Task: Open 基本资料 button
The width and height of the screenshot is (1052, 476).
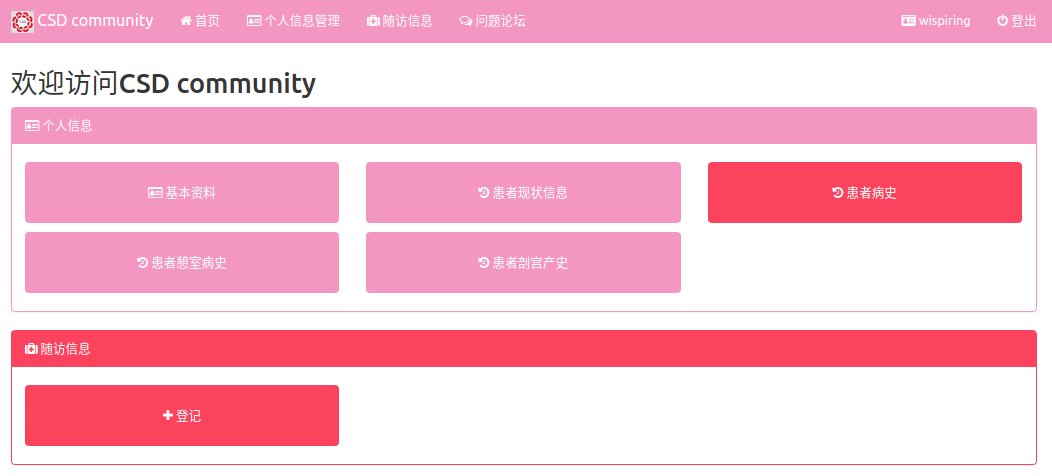Action: click(182, 193)
